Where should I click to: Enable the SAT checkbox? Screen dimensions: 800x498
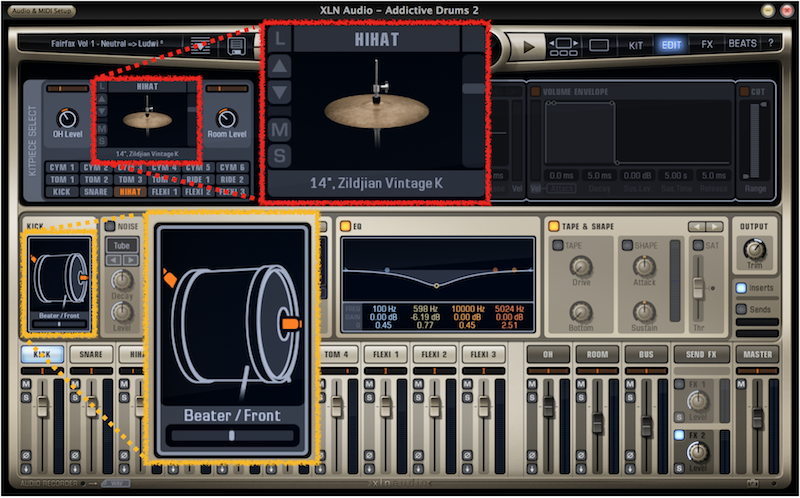[698, 245]
